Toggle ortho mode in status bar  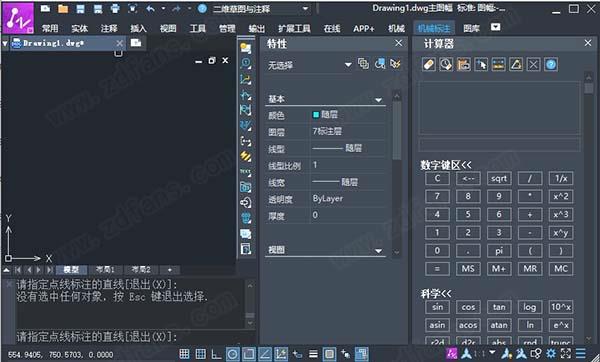tap(216, 354)
